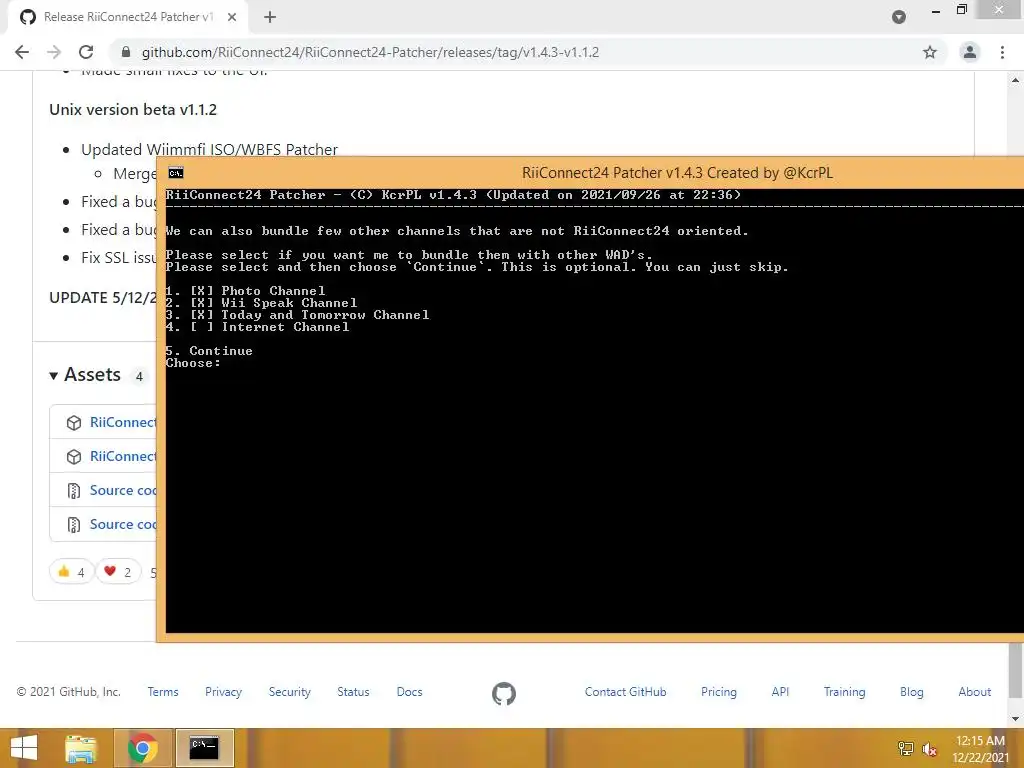
Task: Click the page scrollbar down arrow
Action: pyautogui.click(x=1016, y=719)
